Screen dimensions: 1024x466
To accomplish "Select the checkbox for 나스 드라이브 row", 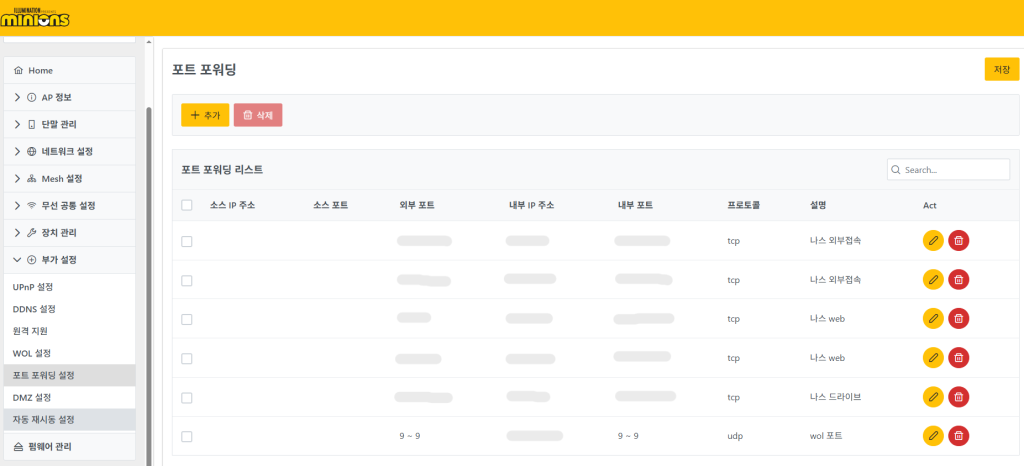I will 187,397.
